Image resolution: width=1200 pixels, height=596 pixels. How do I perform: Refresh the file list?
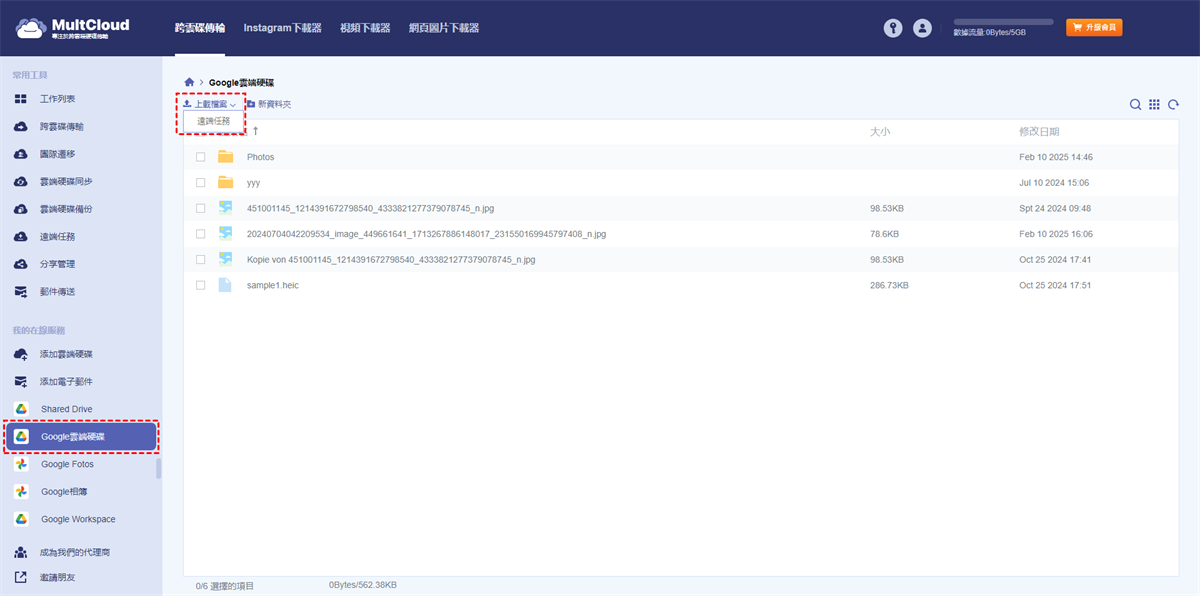point(1174,104)
